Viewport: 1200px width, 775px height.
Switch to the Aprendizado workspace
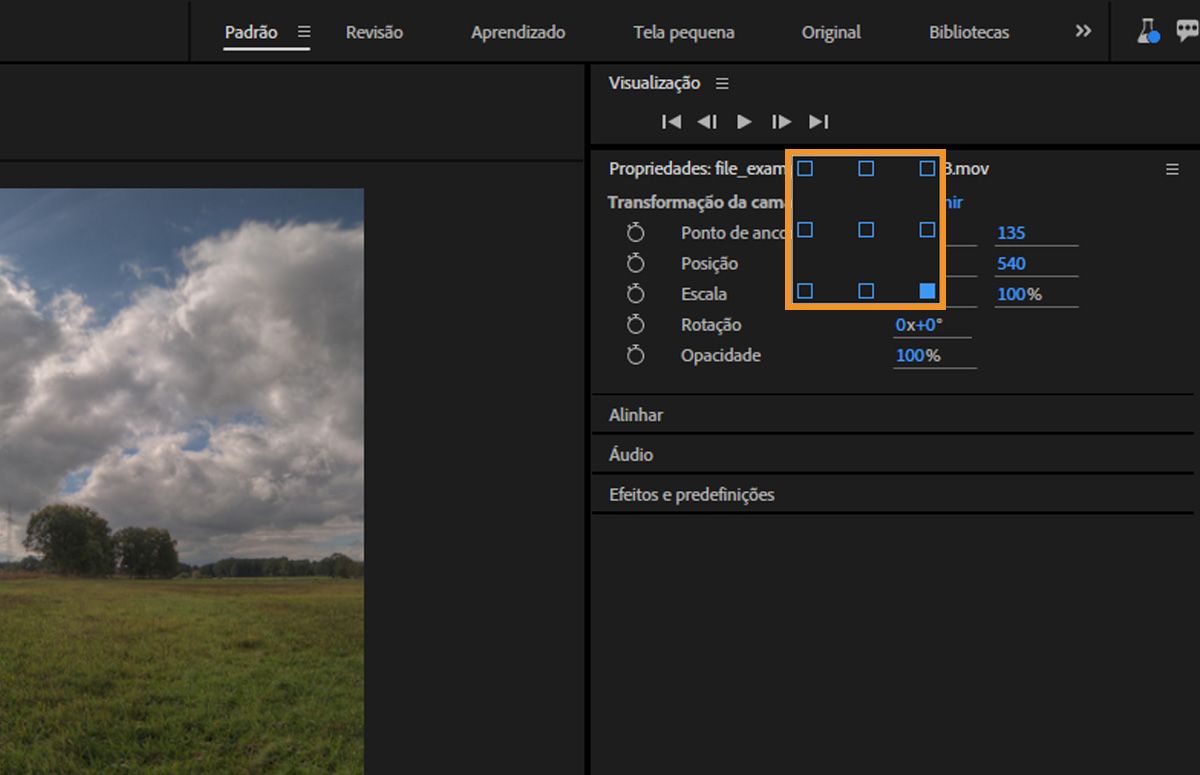coord(518,32)
